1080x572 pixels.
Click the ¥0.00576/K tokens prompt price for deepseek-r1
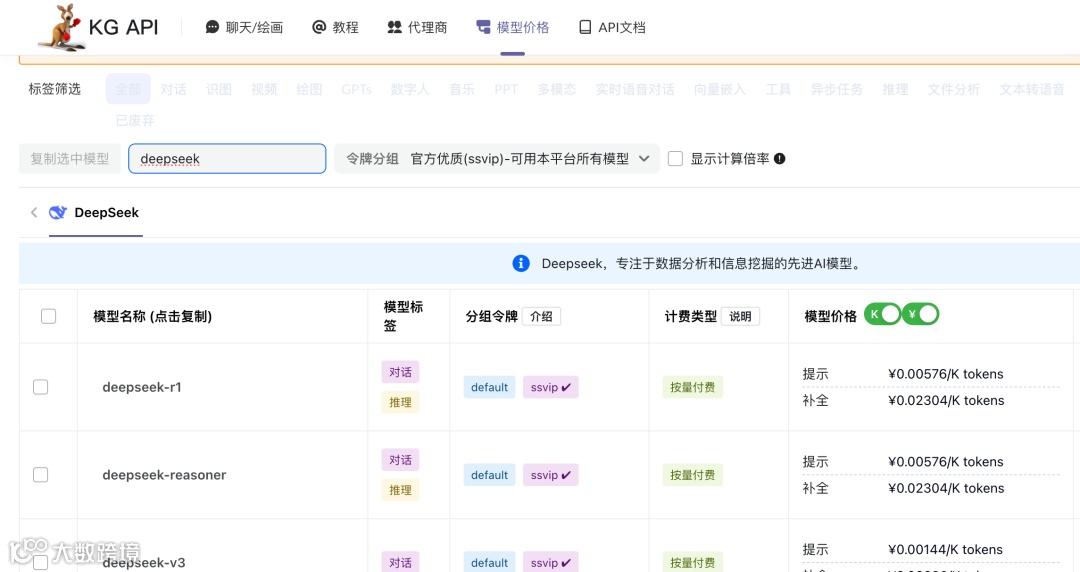946,374
